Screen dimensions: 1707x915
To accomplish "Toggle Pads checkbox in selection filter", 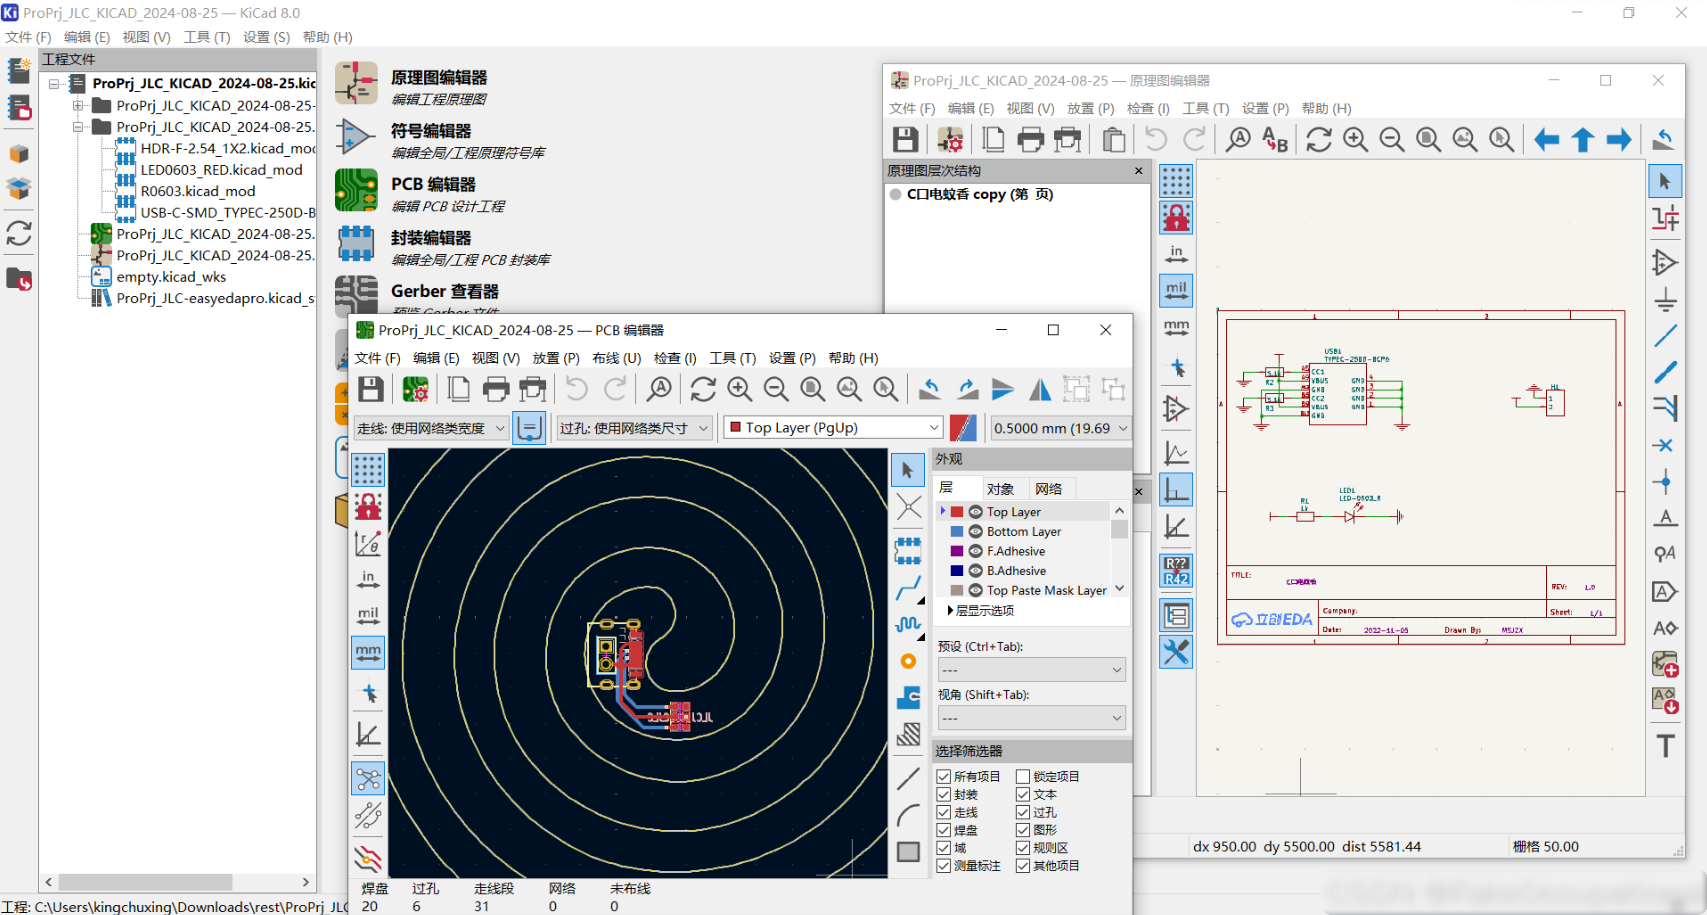I will [943, 830].
